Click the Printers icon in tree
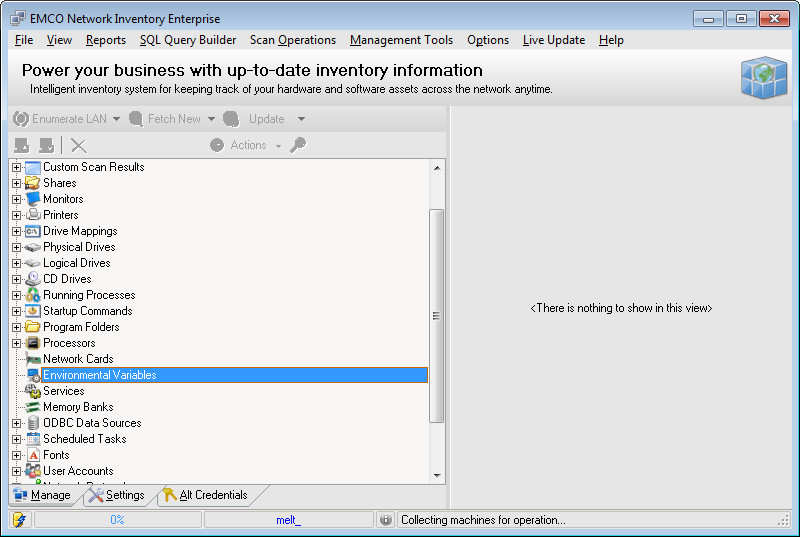The image size is (800, 537). click(x=33, y=215)
